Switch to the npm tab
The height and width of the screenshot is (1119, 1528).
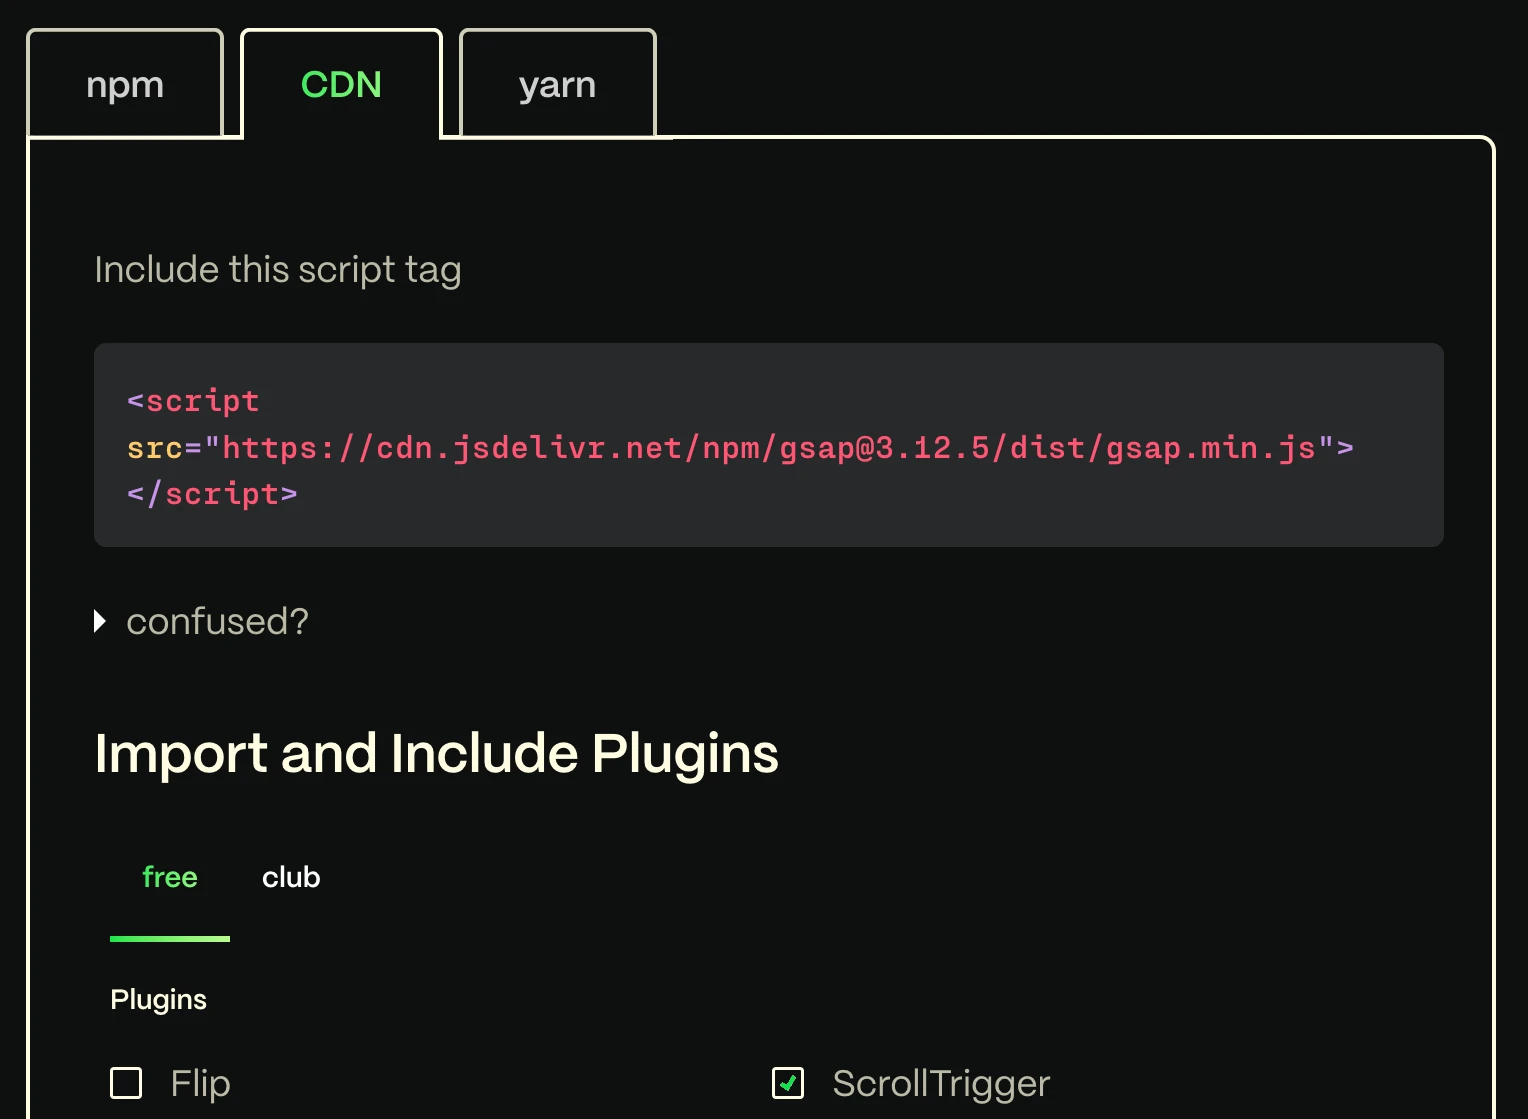pyautogui.click(x=125, y=84)
